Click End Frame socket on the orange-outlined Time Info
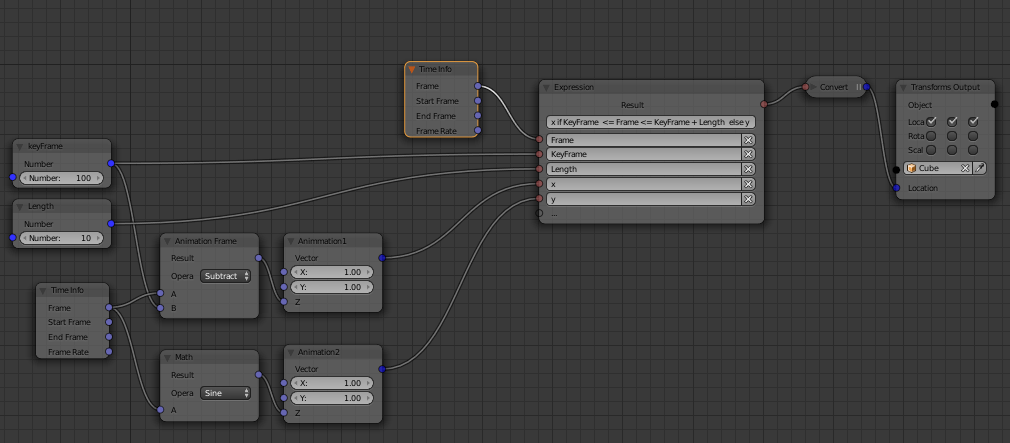 coord(477,116)
